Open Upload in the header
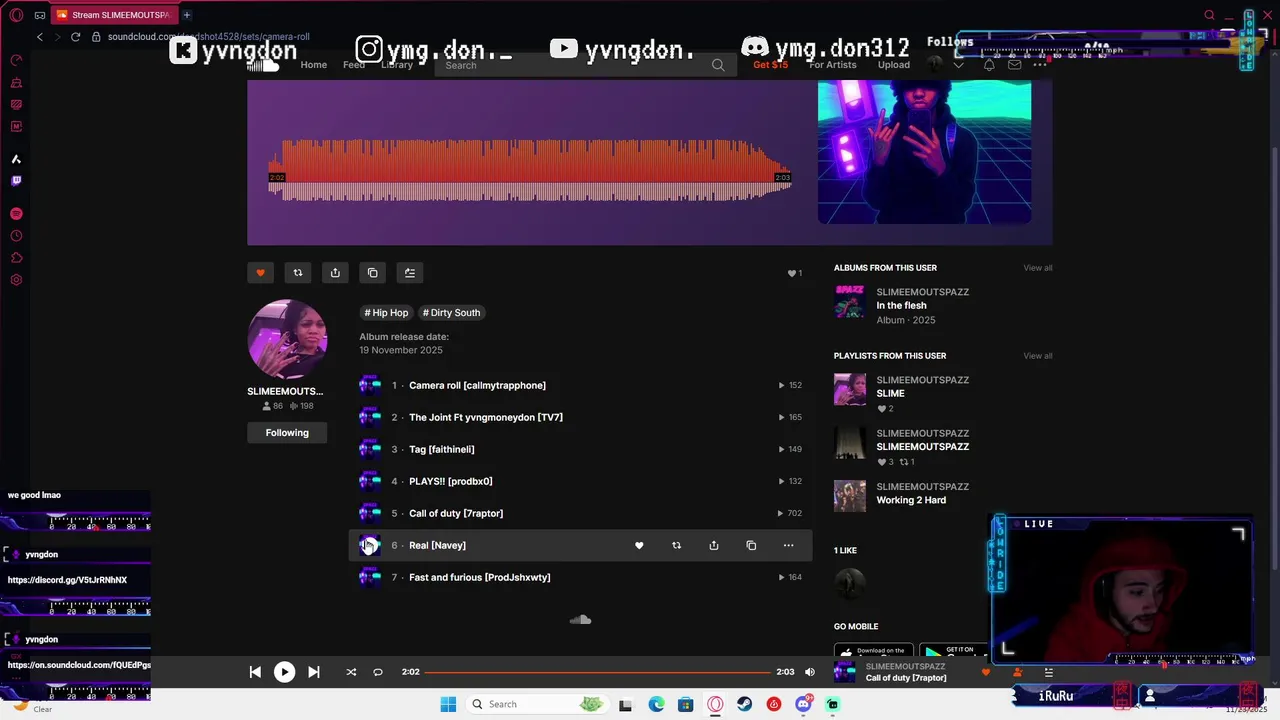The image size is (1280, 720). coord(894,65)
